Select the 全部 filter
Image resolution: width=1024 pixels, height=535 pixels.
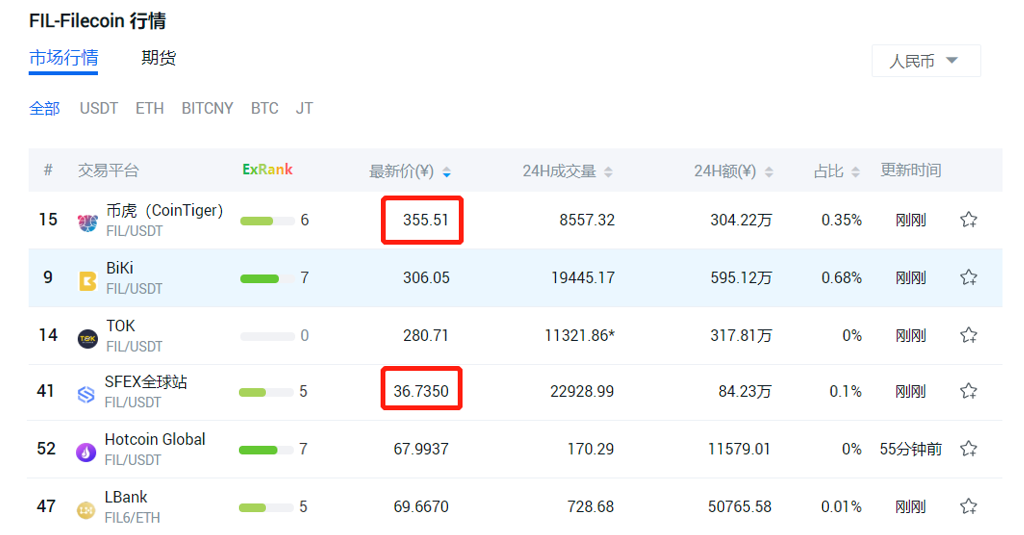pyautogui.click(x=44, y=108)
